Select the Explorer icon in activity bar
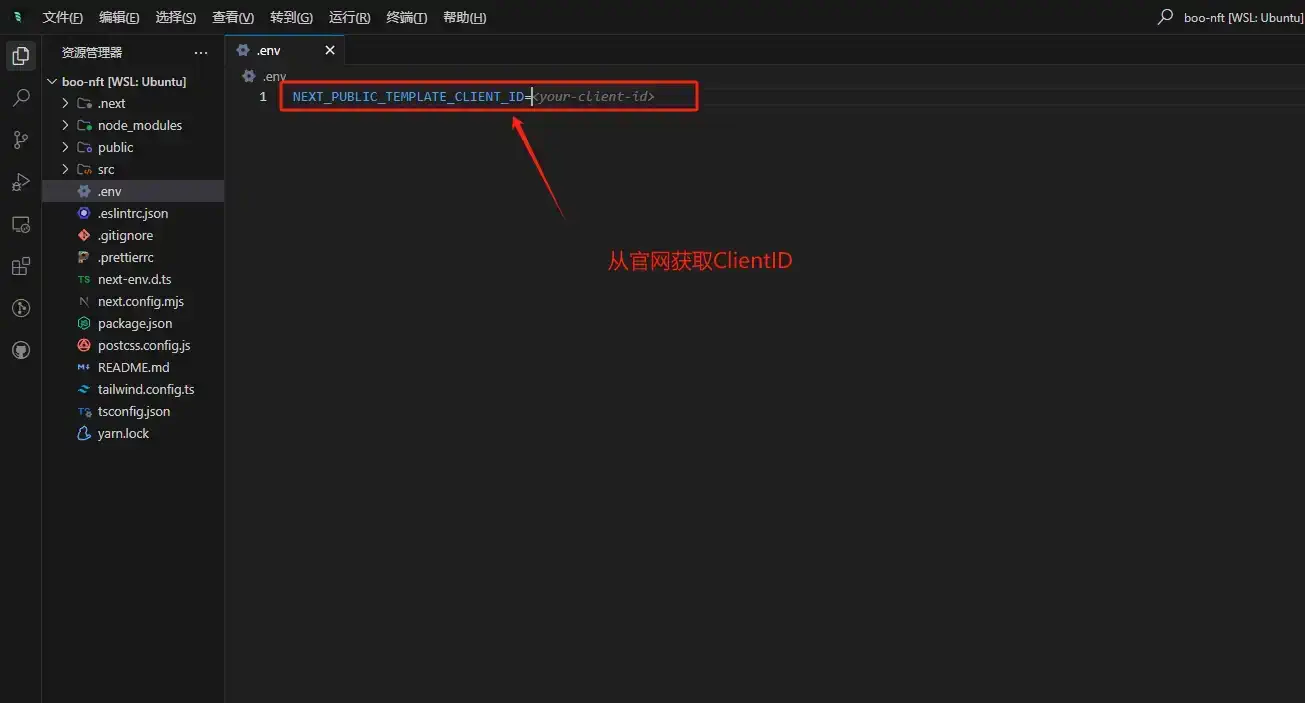The image size is (1305, 703). point(20,55)
